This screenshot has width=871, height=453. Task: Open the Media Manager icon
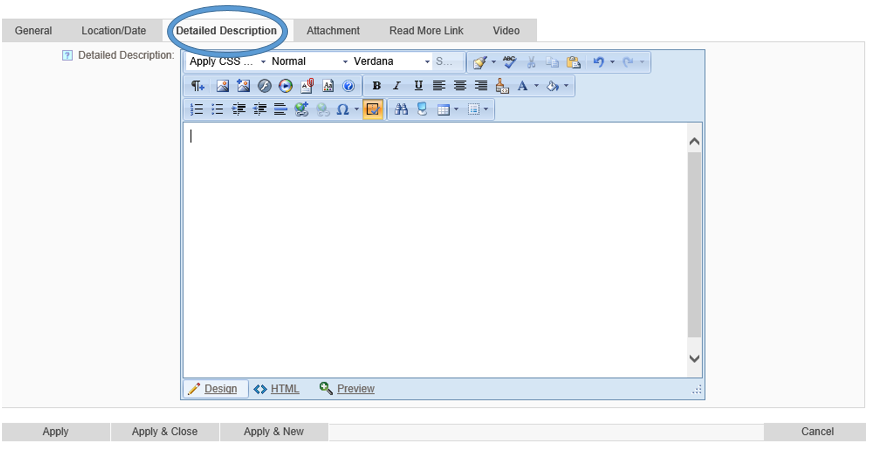click(x=286, y=85)
